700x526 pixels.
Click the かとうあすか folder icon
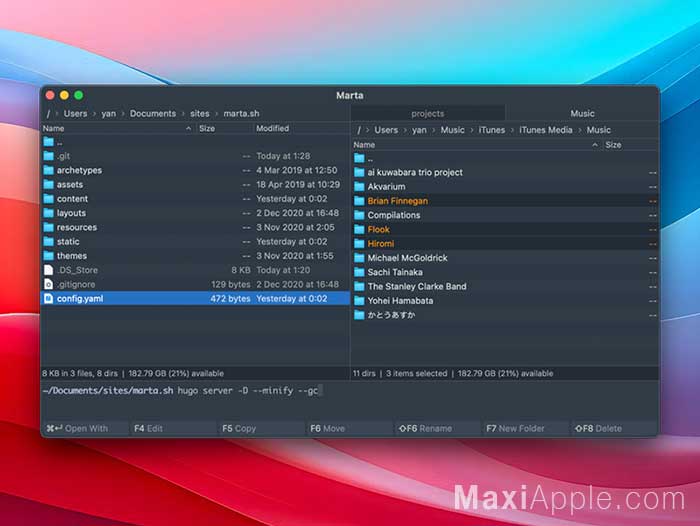pos(359,315)
